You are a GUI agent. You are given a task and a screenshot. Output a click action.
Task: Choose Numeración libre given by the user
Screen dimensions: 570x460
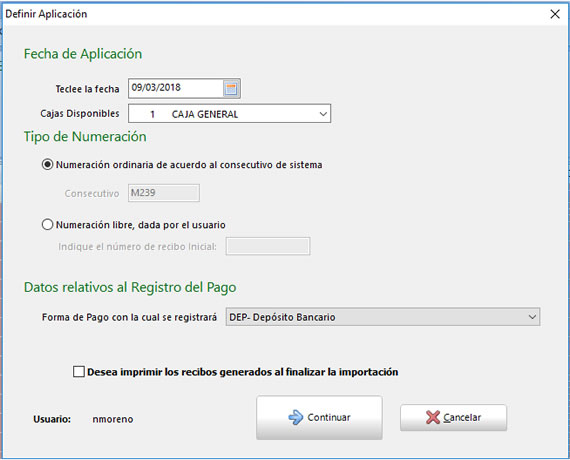[x=47, y=225]
